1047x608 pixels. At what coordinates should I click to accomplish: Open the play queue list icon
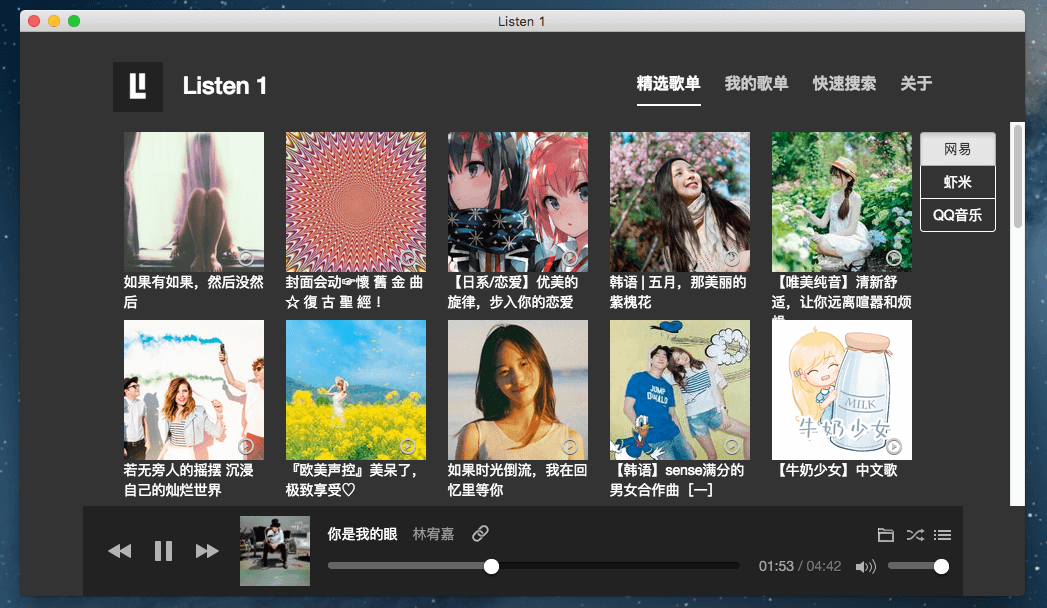pyautogui.click(x=942, y=534)
